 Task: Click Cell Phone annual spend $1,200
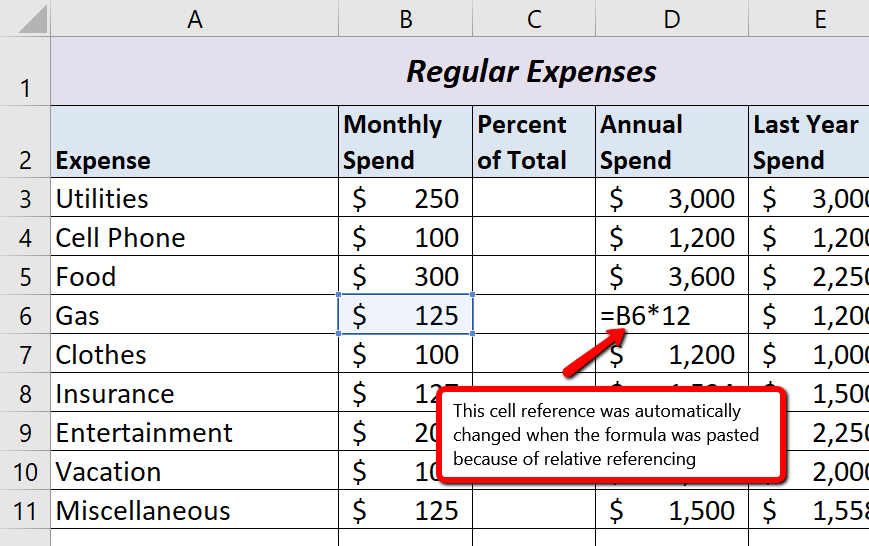(x=672, y=237)
